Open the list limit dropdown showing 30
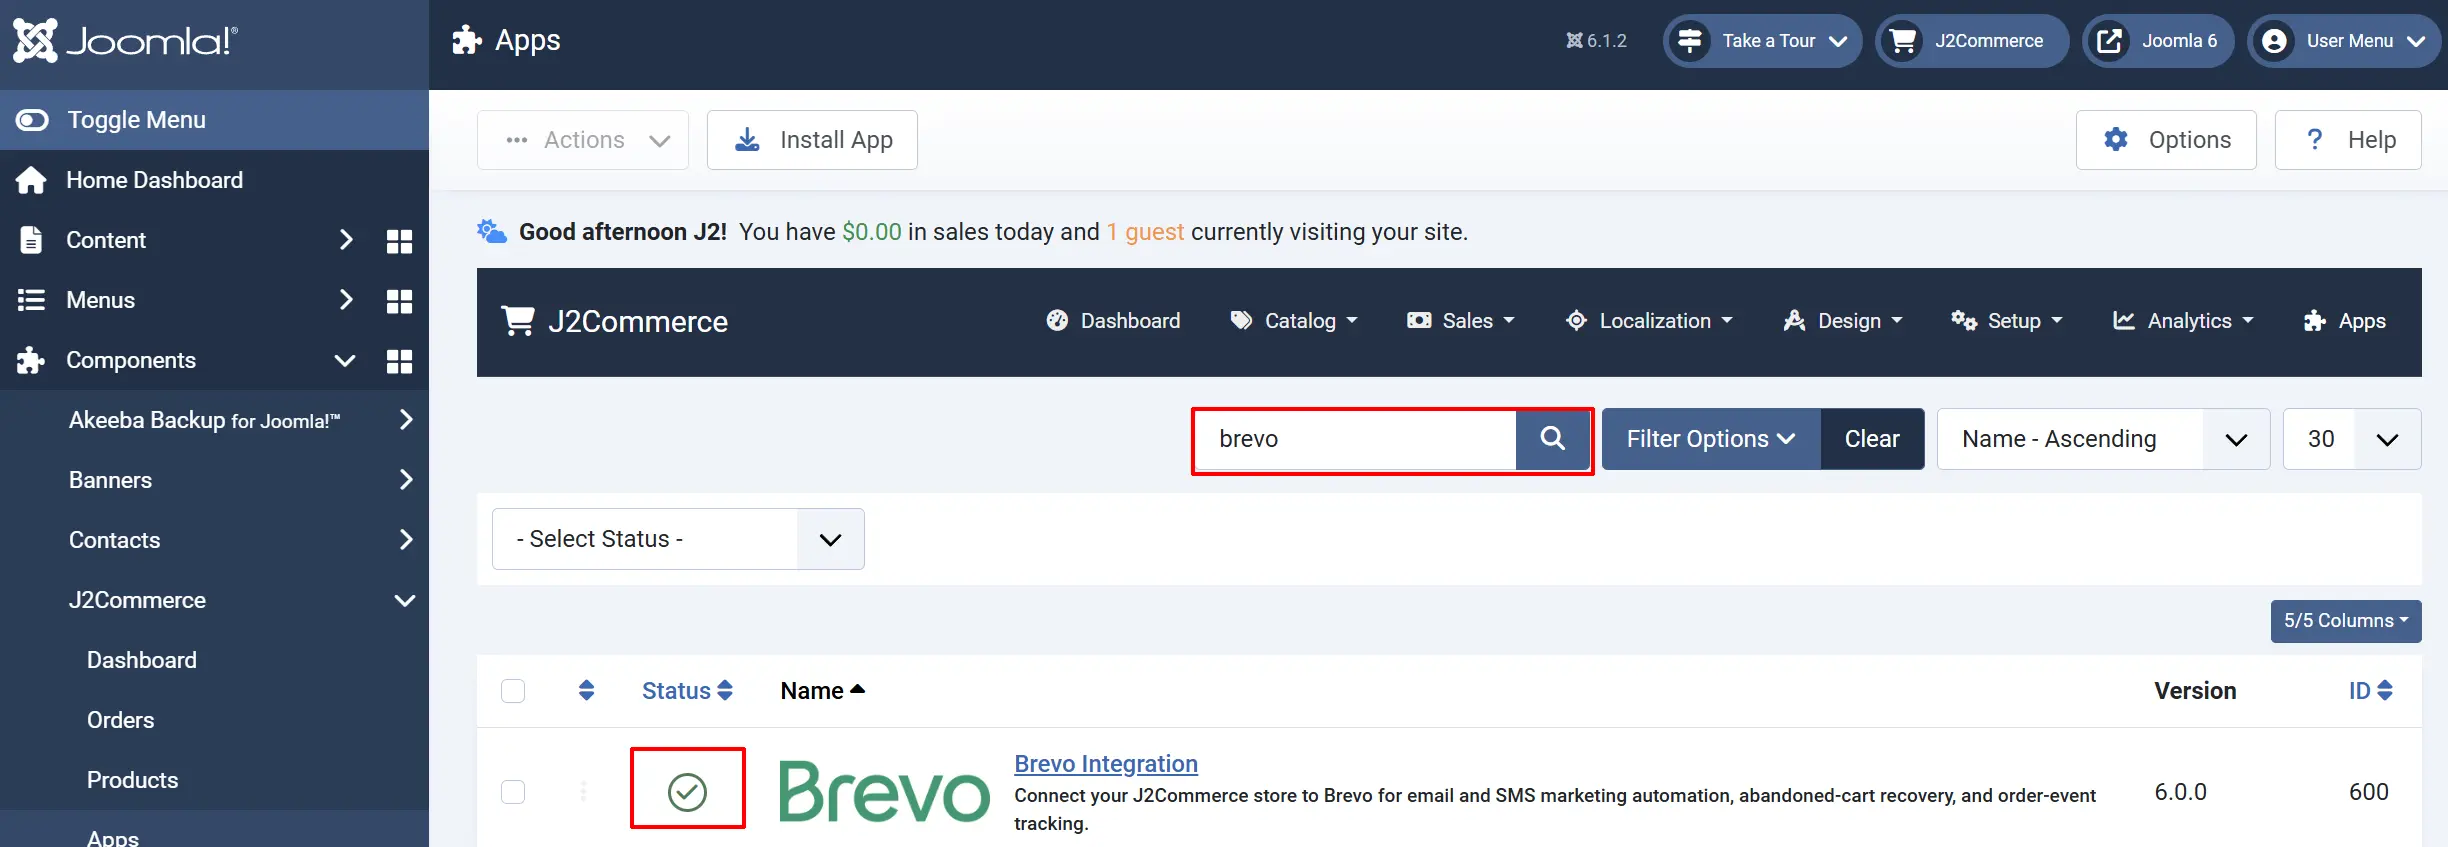 [2352, 439]
